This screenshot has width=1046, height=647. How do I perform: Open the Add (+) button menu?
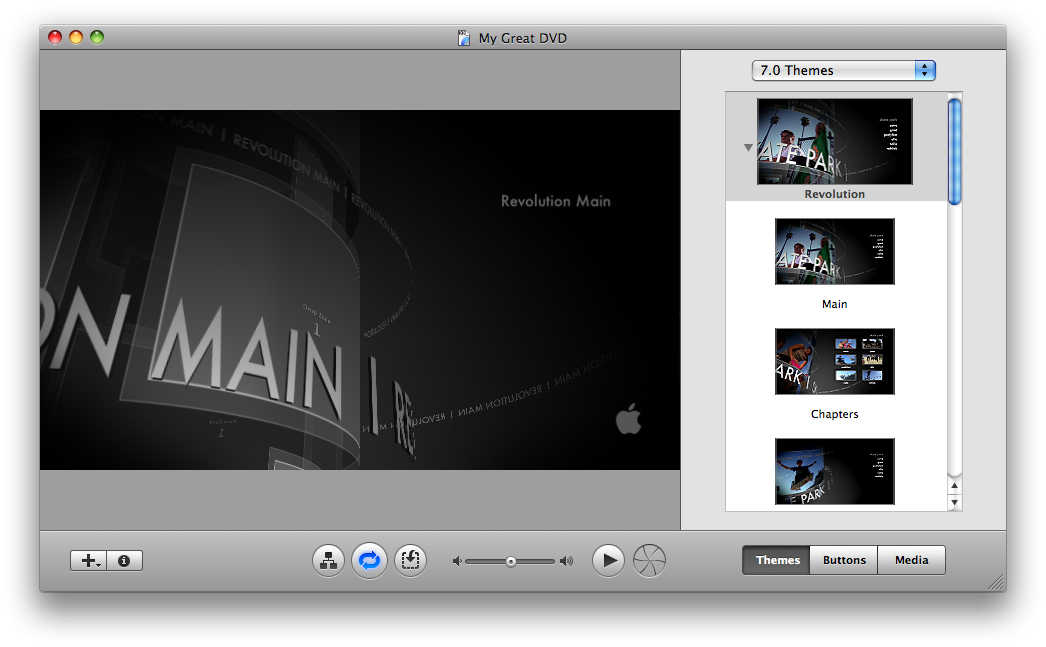[88, 561]
